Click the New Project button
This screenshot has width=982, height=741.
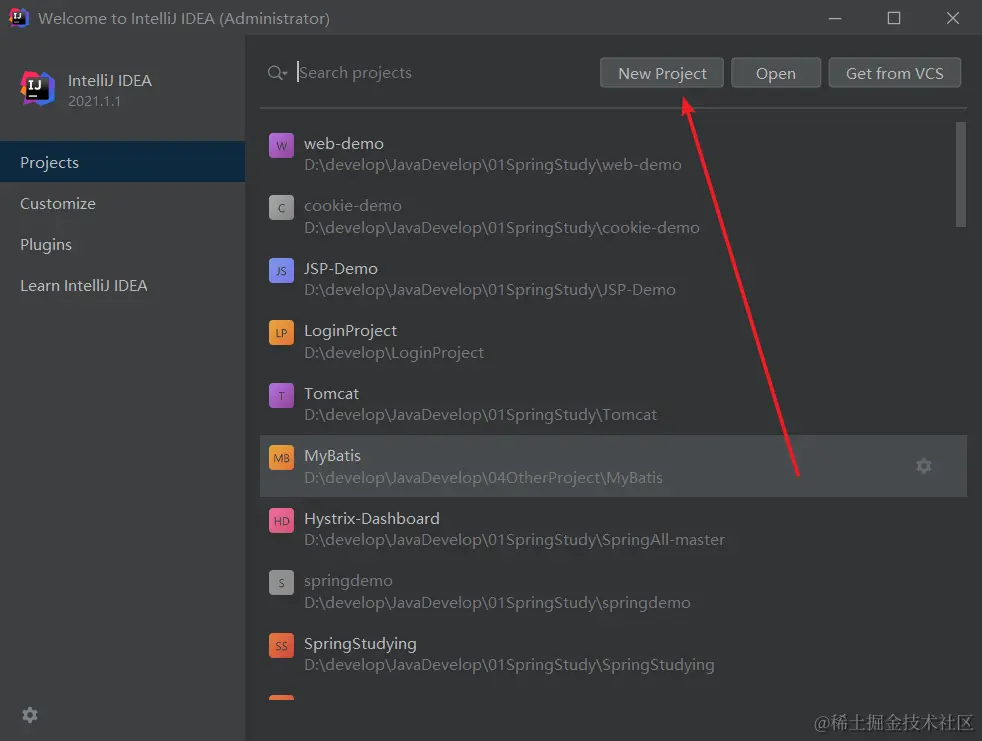(661, 73)
